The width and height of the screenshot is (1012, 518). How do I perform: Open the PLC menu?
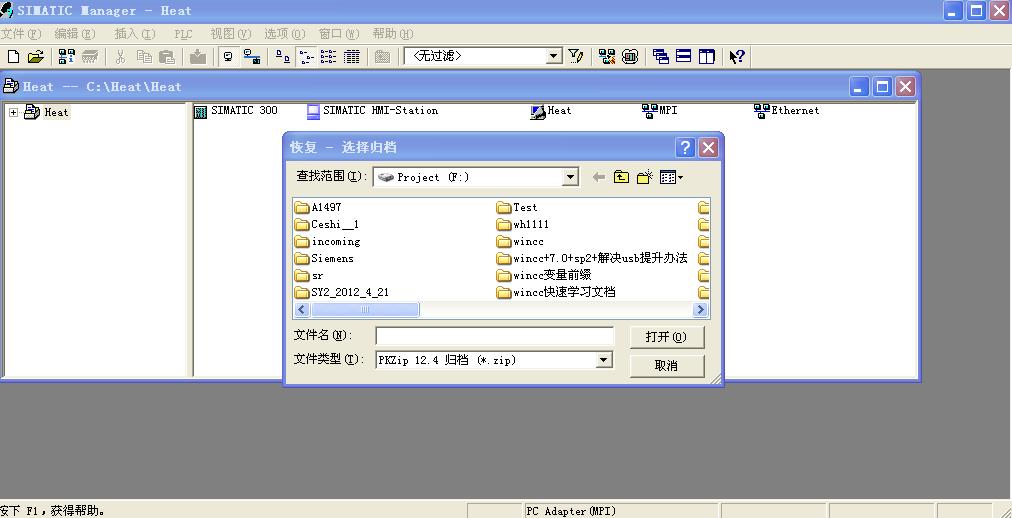point(183,34)
